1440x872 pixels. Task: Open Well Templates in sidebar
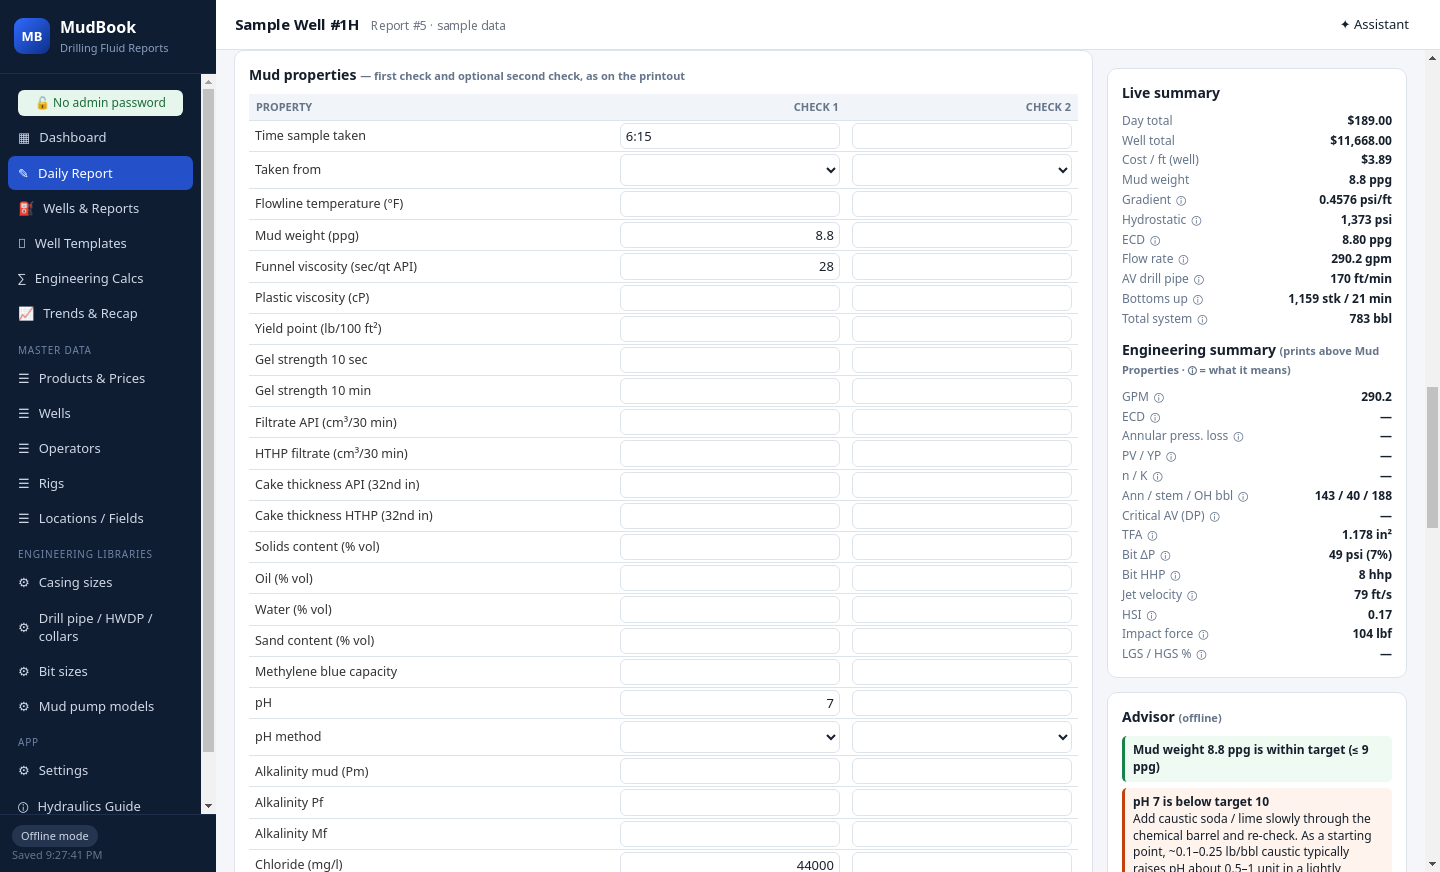[100, 243]
